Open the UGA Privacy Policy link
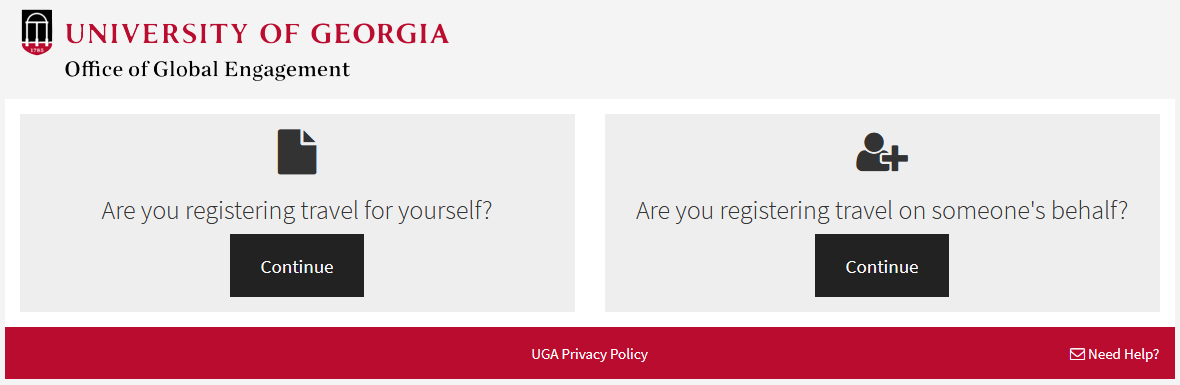The height and width of the screenshot is (385, 1180). (x=589, y=354)
